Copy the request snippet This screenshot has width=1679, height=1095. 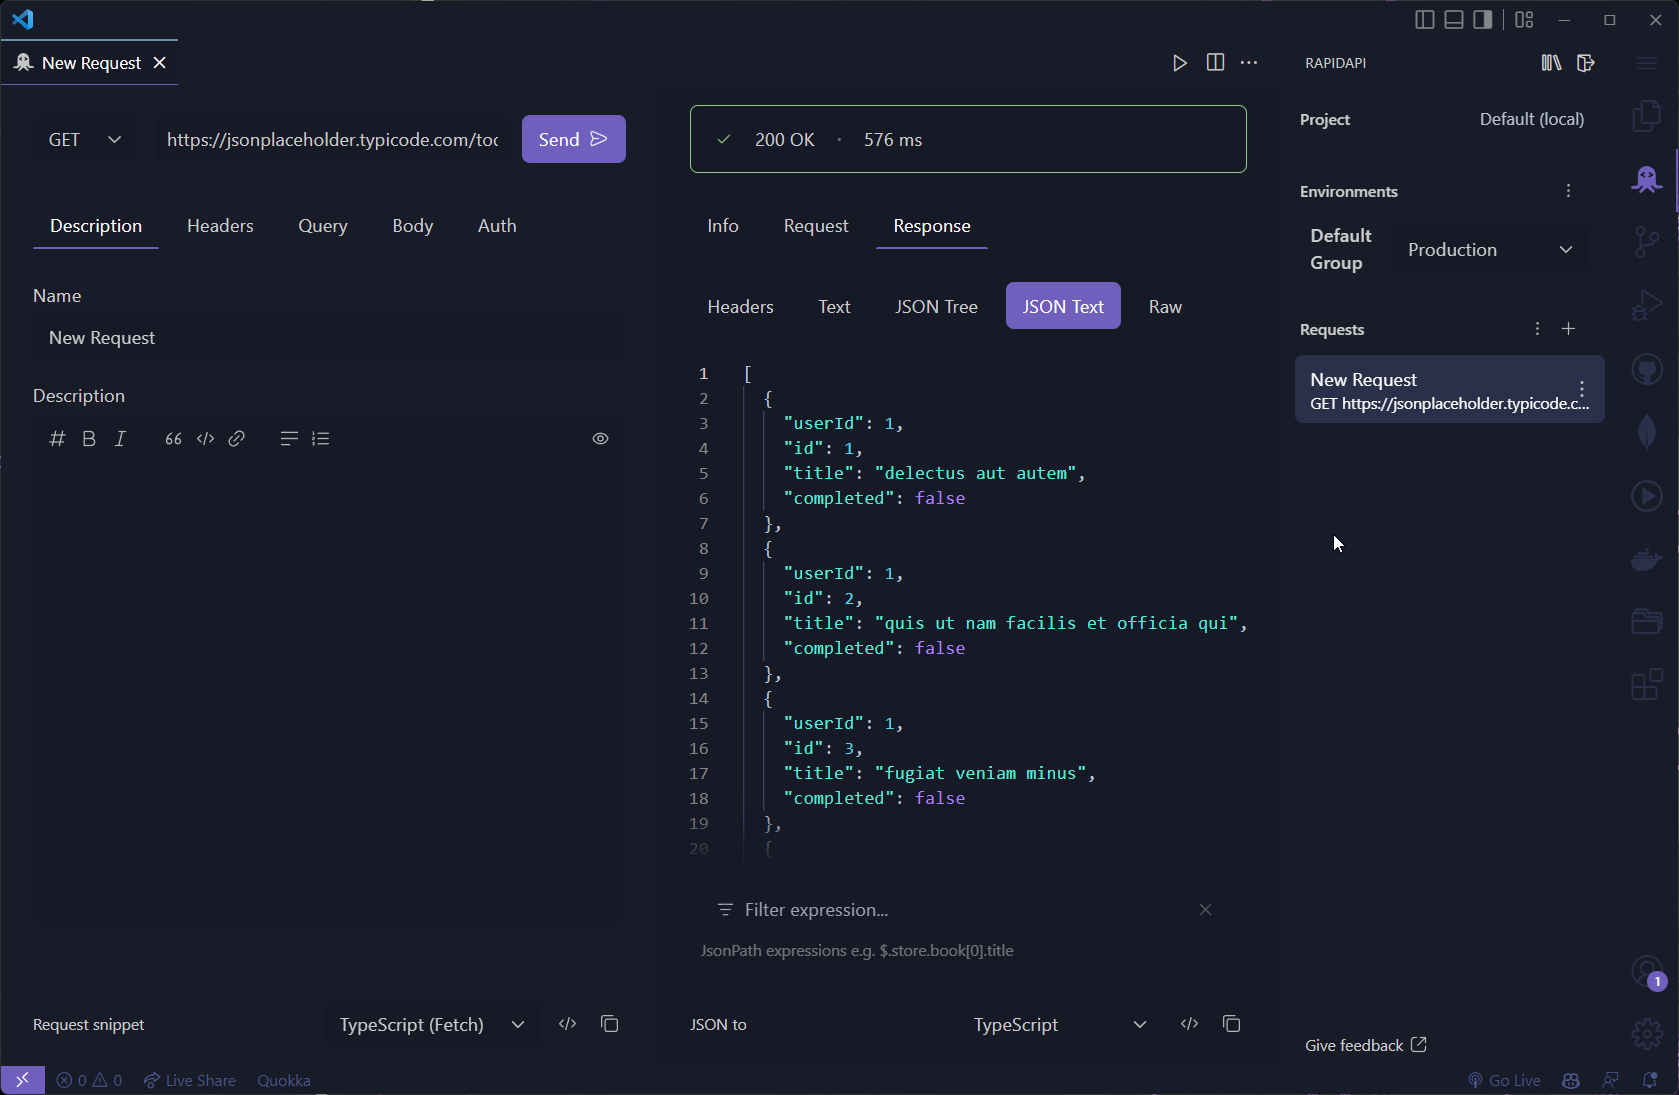[x=610, y=1024]
